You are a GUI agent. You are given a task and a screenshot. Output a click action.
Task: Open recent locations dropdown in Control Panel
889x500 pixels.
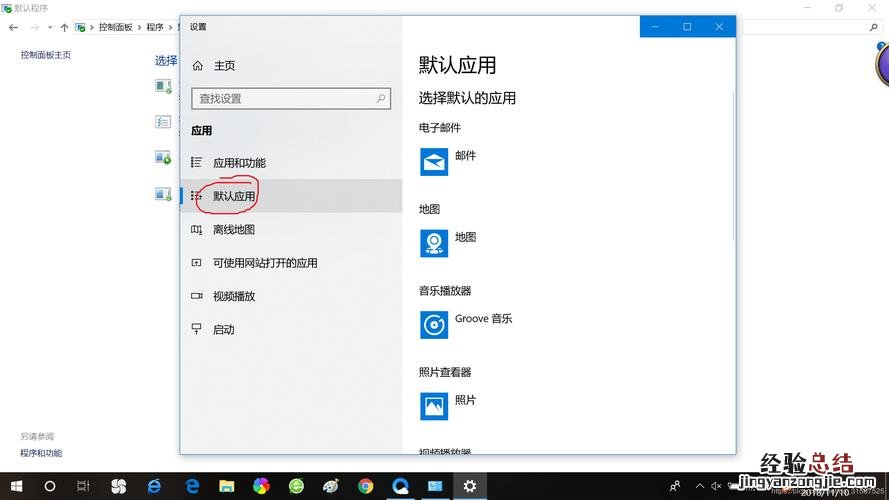(50, 27)
